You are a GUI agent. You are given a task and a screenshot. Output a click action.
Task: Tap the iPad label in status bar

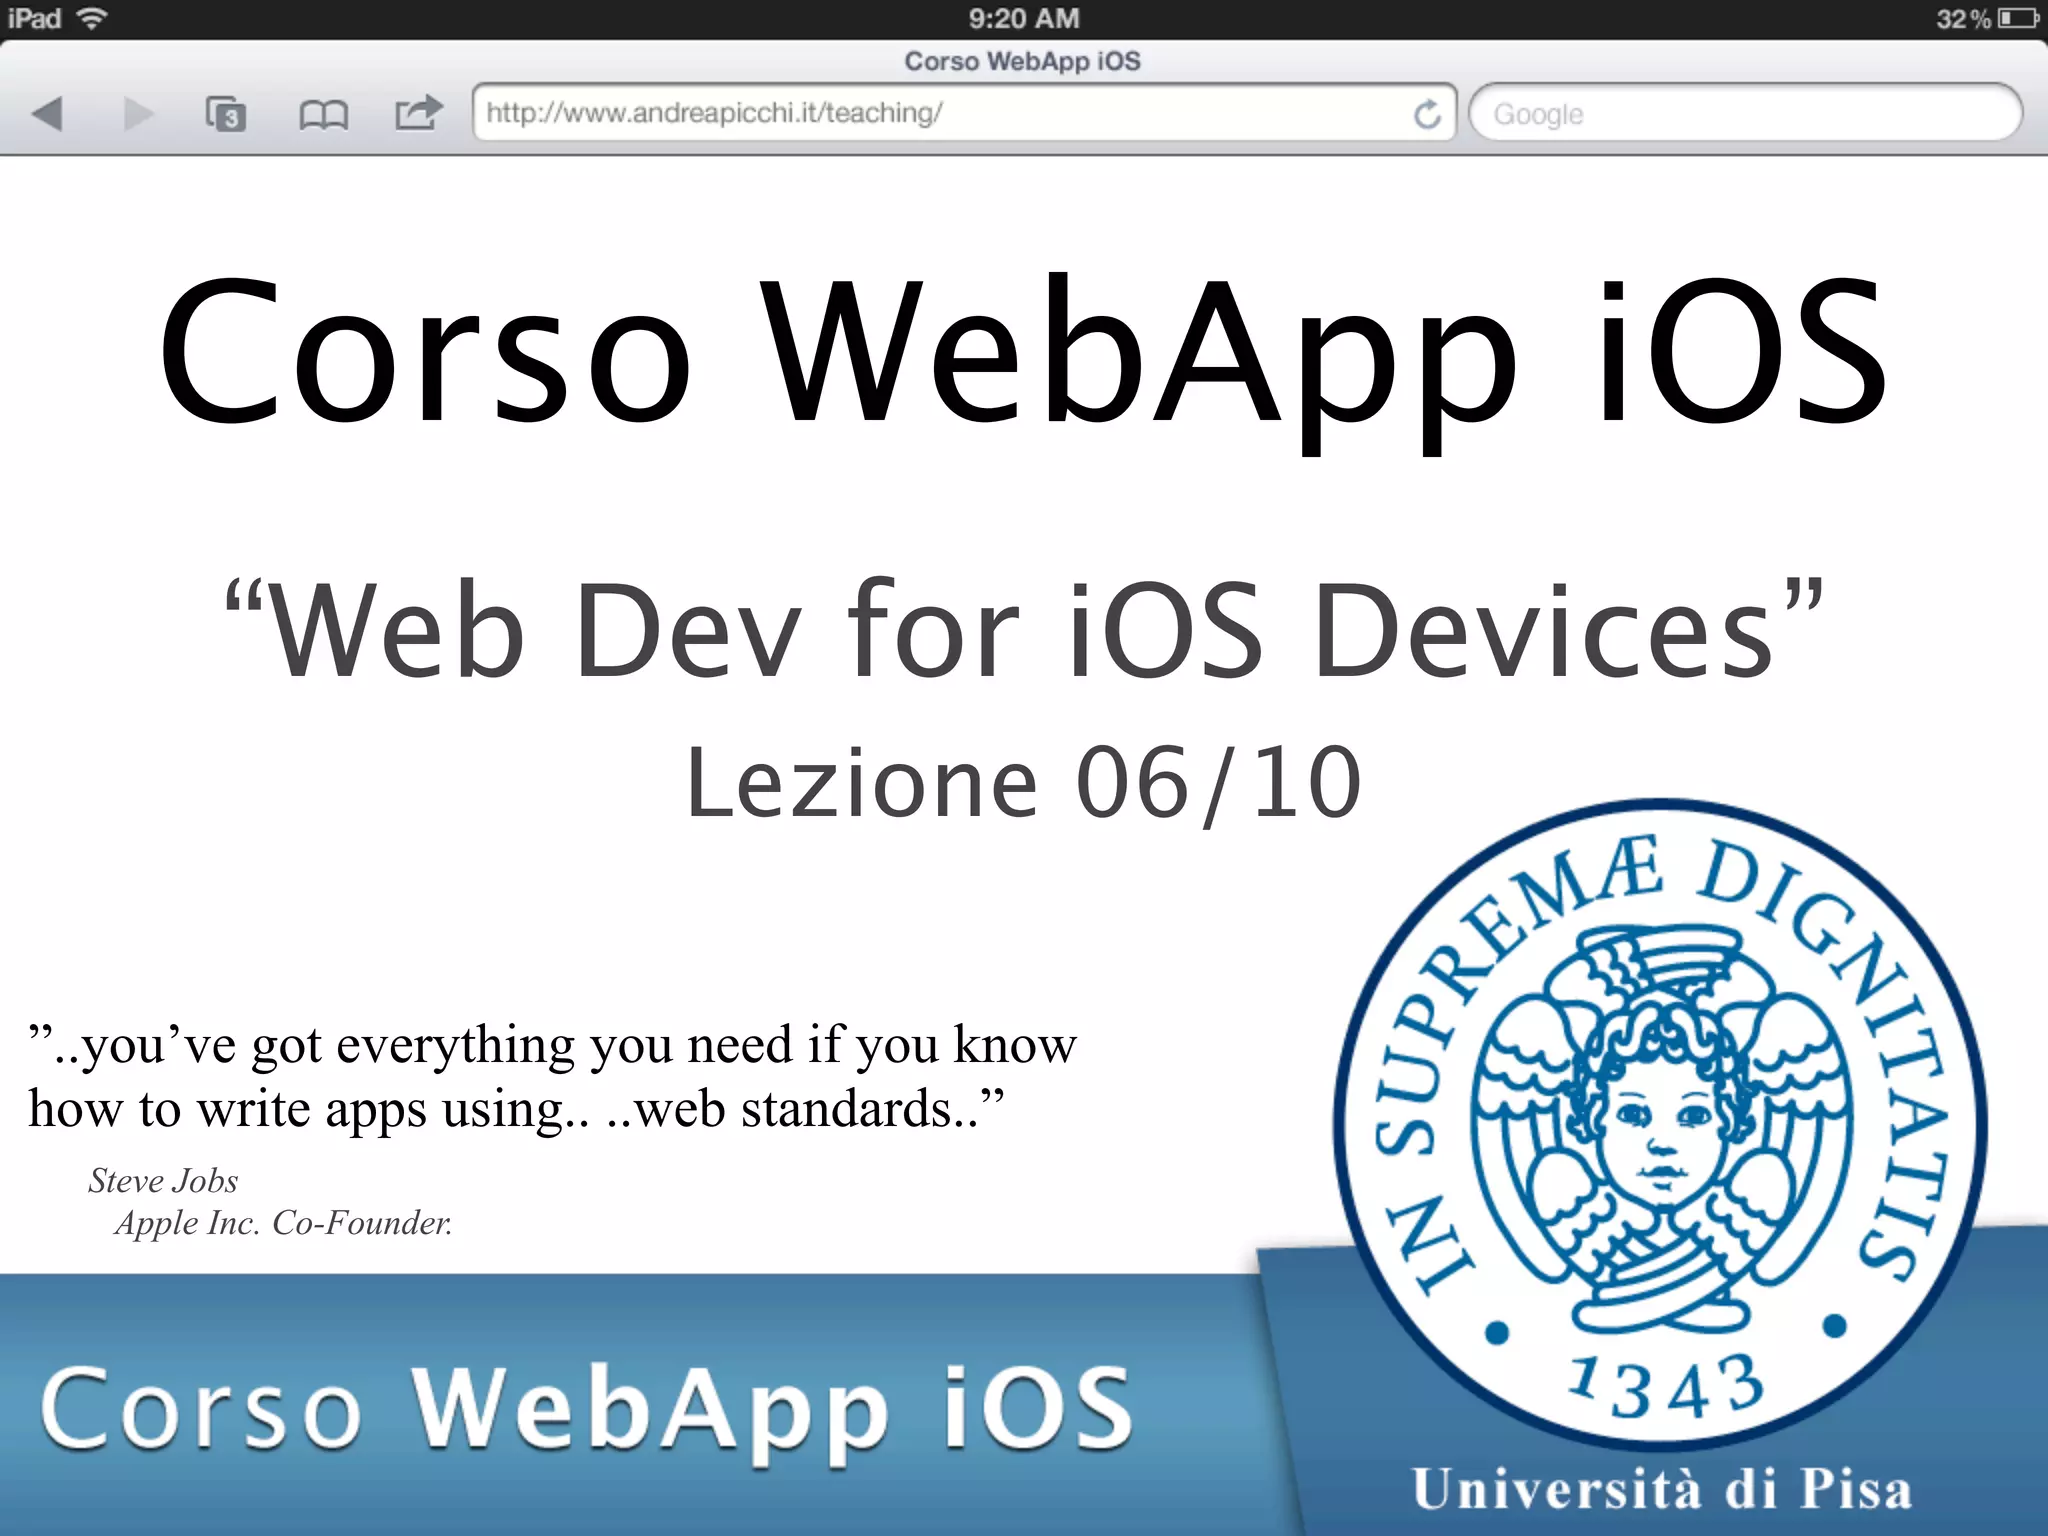tap(35, 18)
